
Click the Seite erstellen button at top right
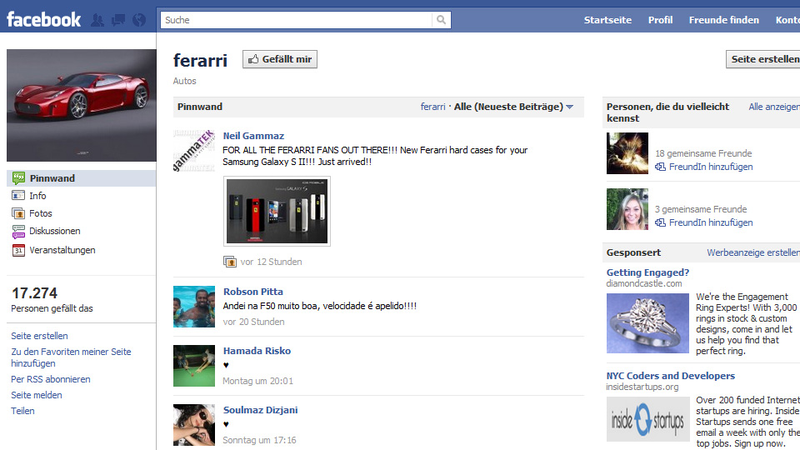(x=763, y=59)
